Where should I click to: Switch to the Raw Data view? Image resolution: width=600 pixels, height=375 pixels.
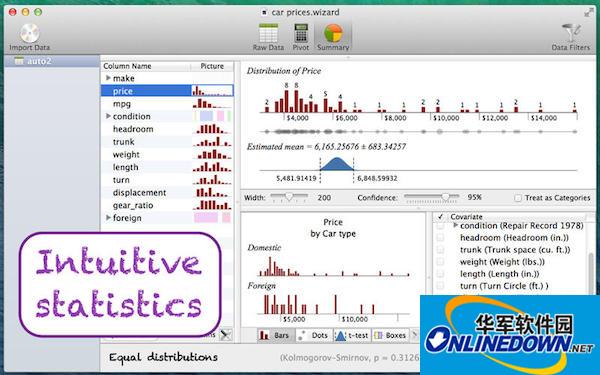(268, 37)
